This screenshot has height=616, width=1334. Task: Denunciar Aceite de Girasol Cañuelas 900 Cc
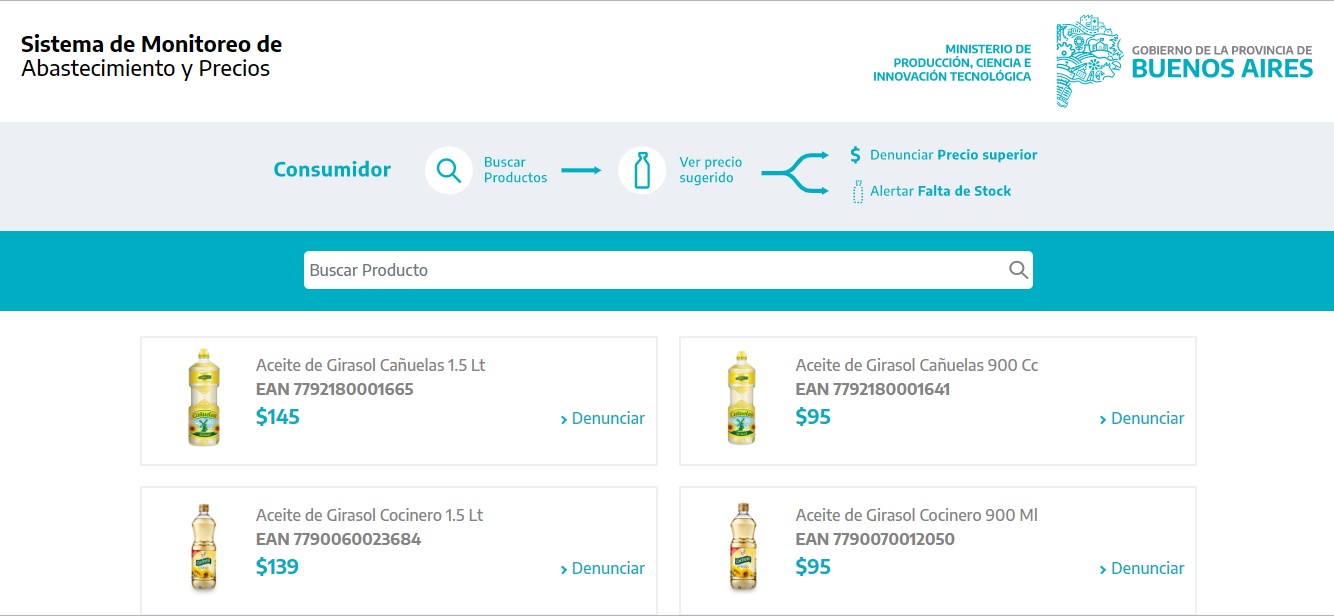[x=1142, y=418]
